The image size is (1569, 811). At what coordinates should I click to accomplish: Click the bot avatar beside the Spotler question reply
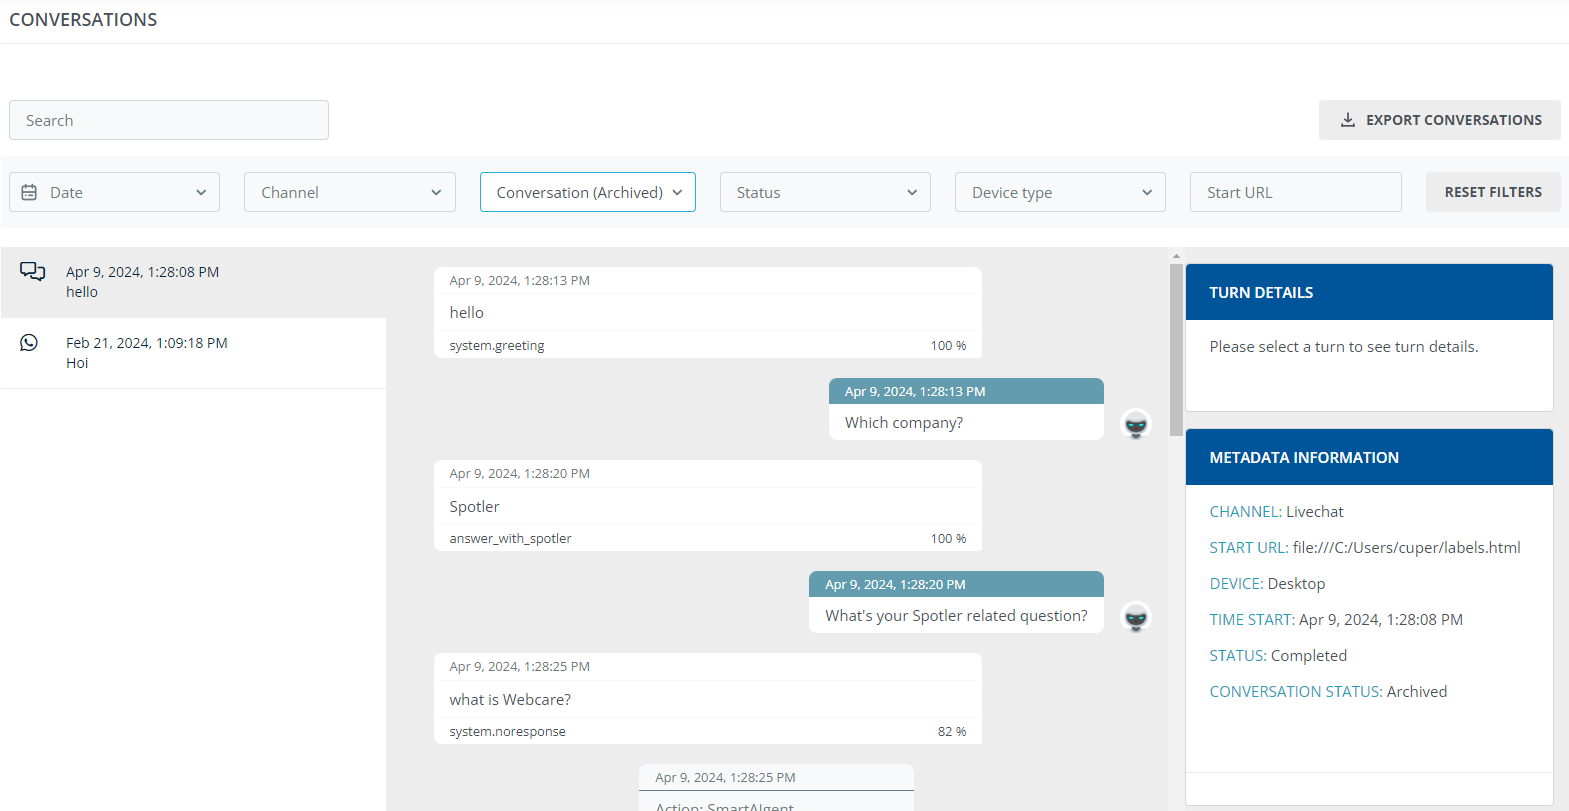click(x=1136, y=617)
